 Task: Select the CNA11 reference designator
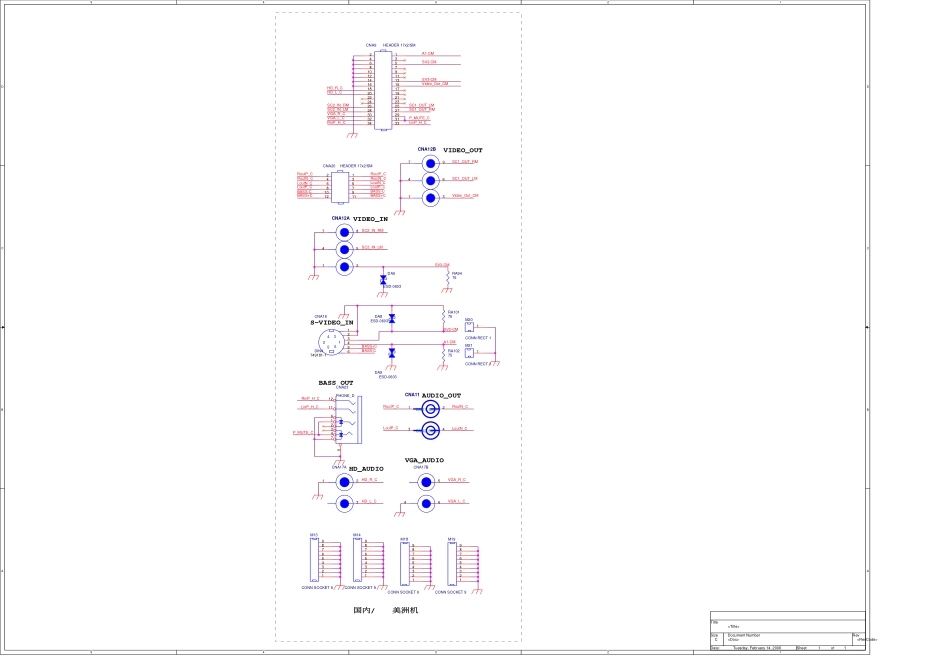412,394
